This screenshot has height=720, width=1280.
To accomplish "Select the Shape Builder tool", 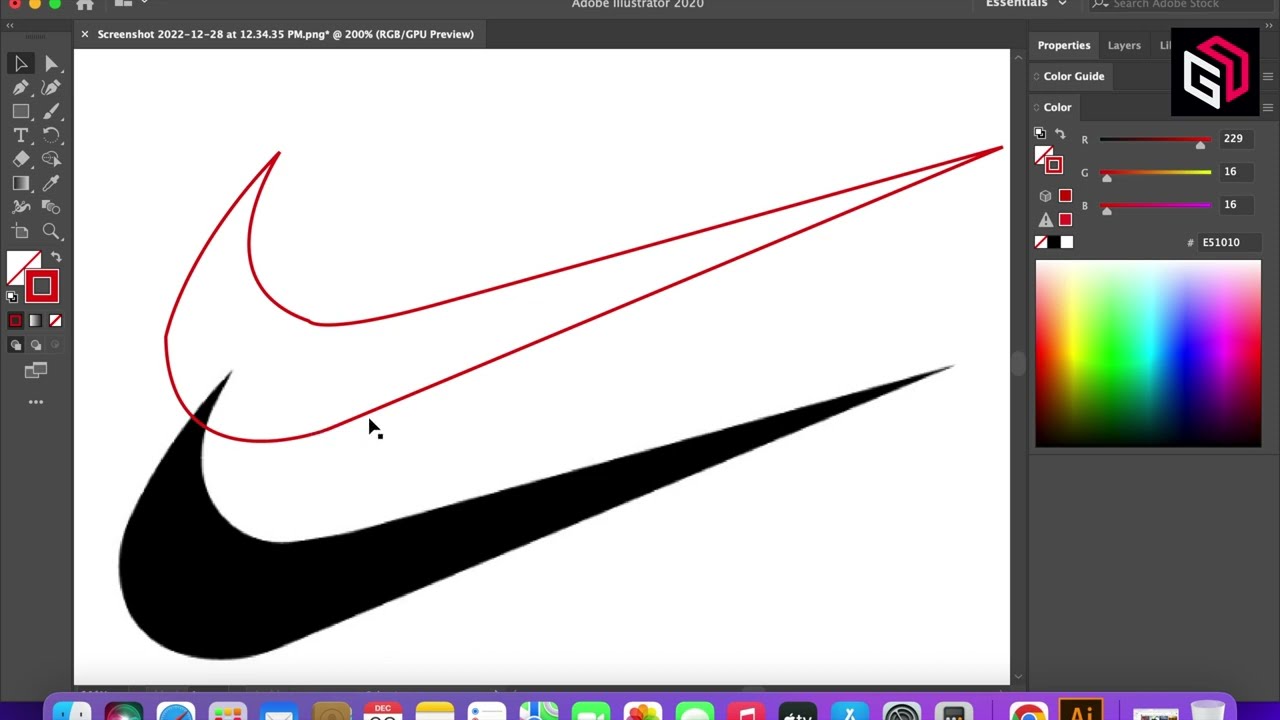I will tap(51, 159).
